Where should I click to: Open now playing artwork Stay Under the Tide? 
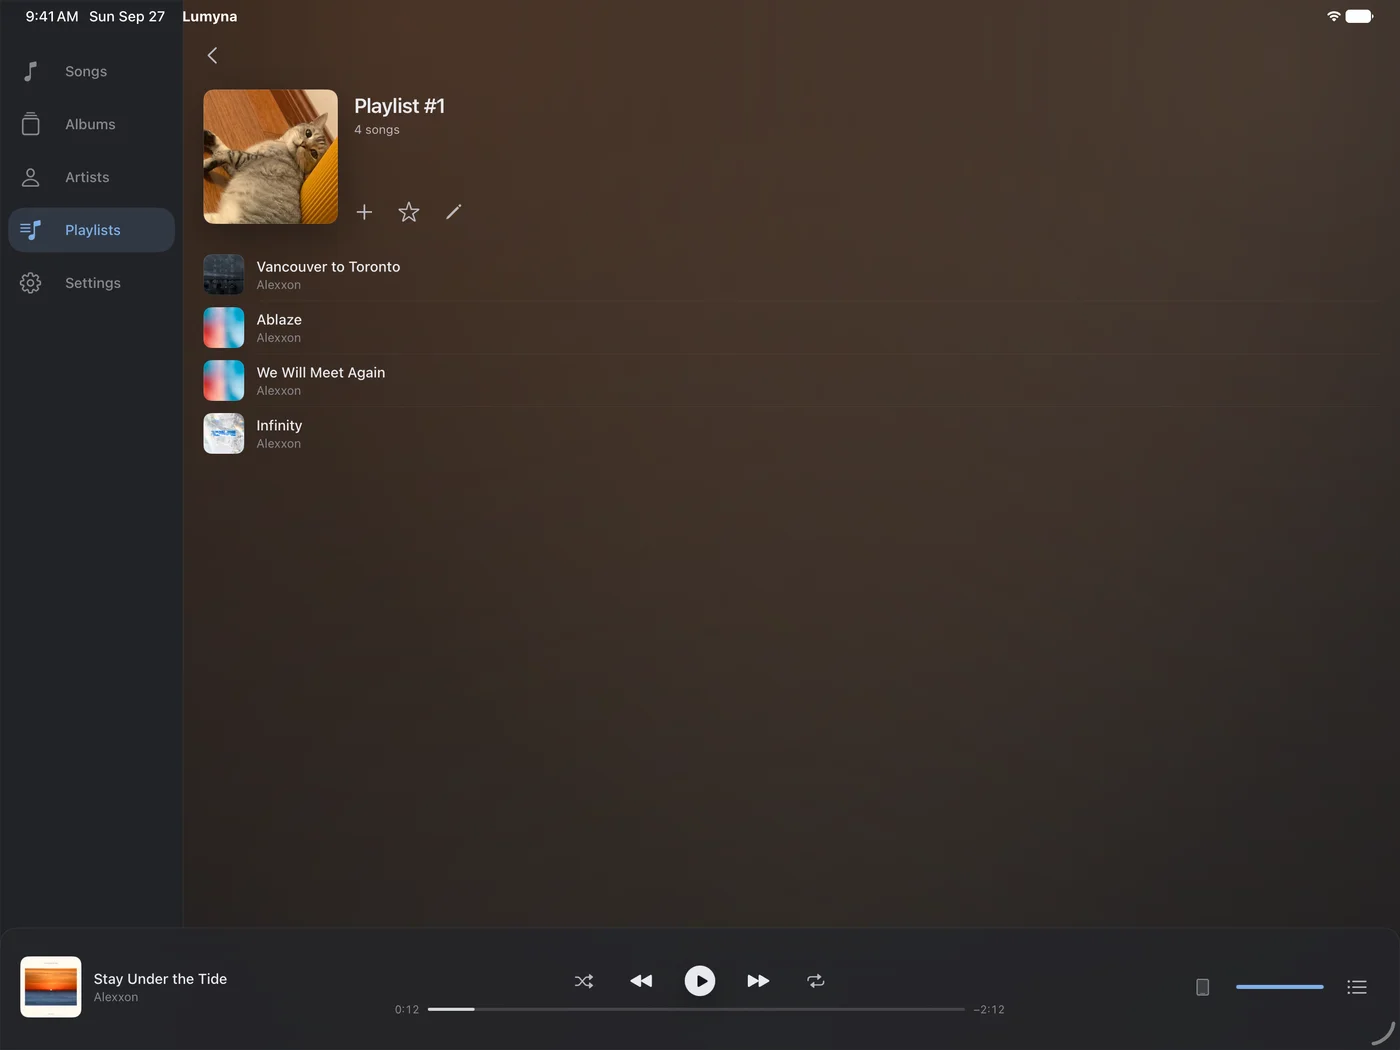[x=51, y=987]
